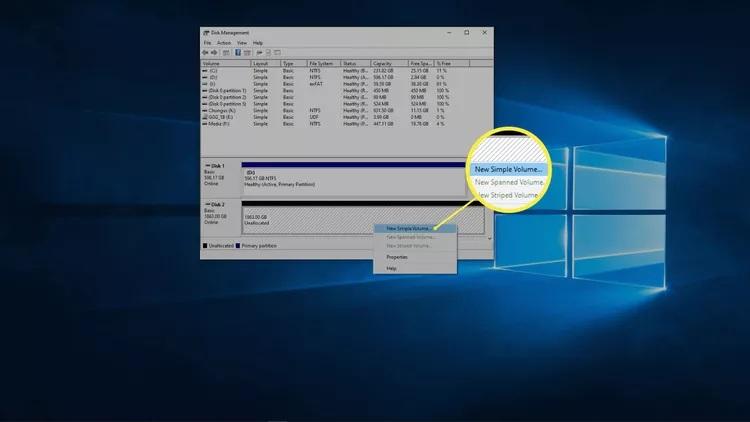Click the blue Help icon in the toolbar
The width and height of the screenshot is (750, 422).
pos(237,52)
